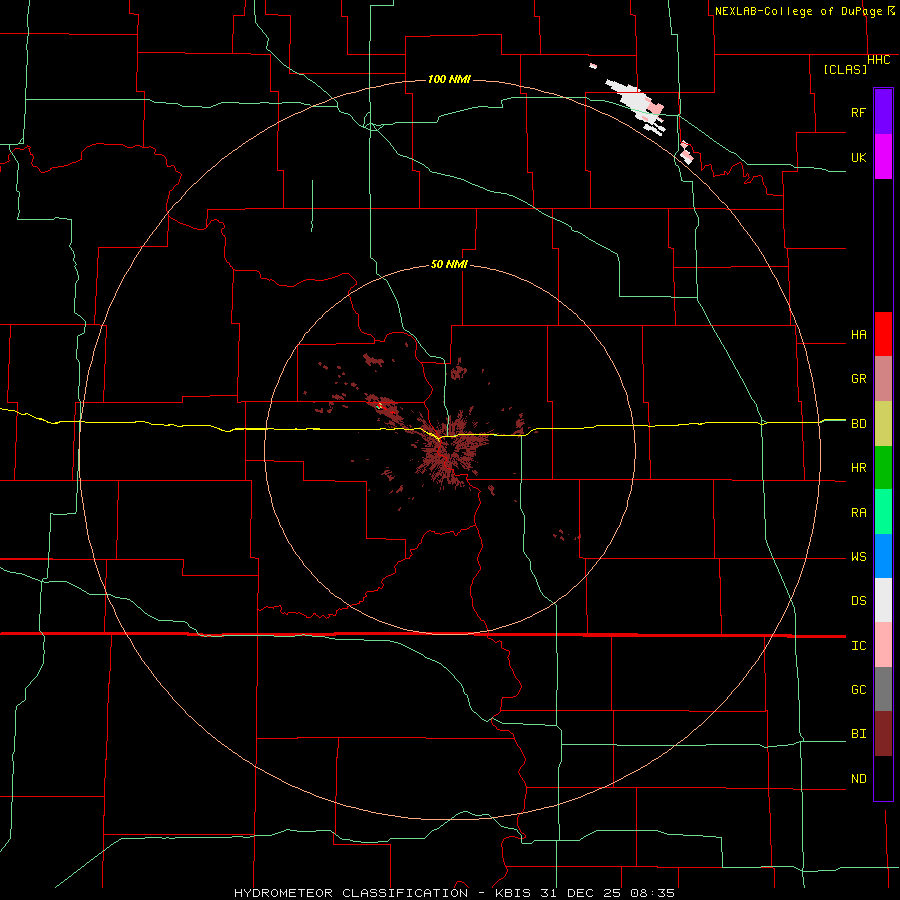Click the [CLAS] units label
This screenshot has width=900, height=900.
(845, 70)
